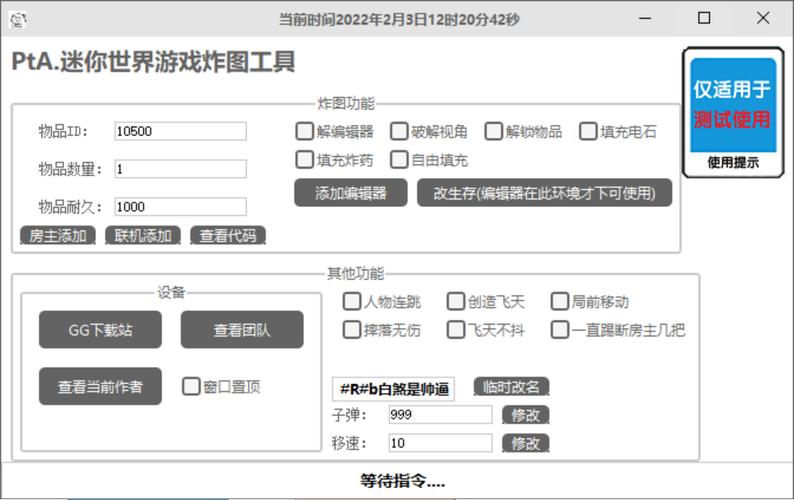This screenshot has width=794, height=500.
Task: Click the 移速 input field
Action: tap(440, 443)
